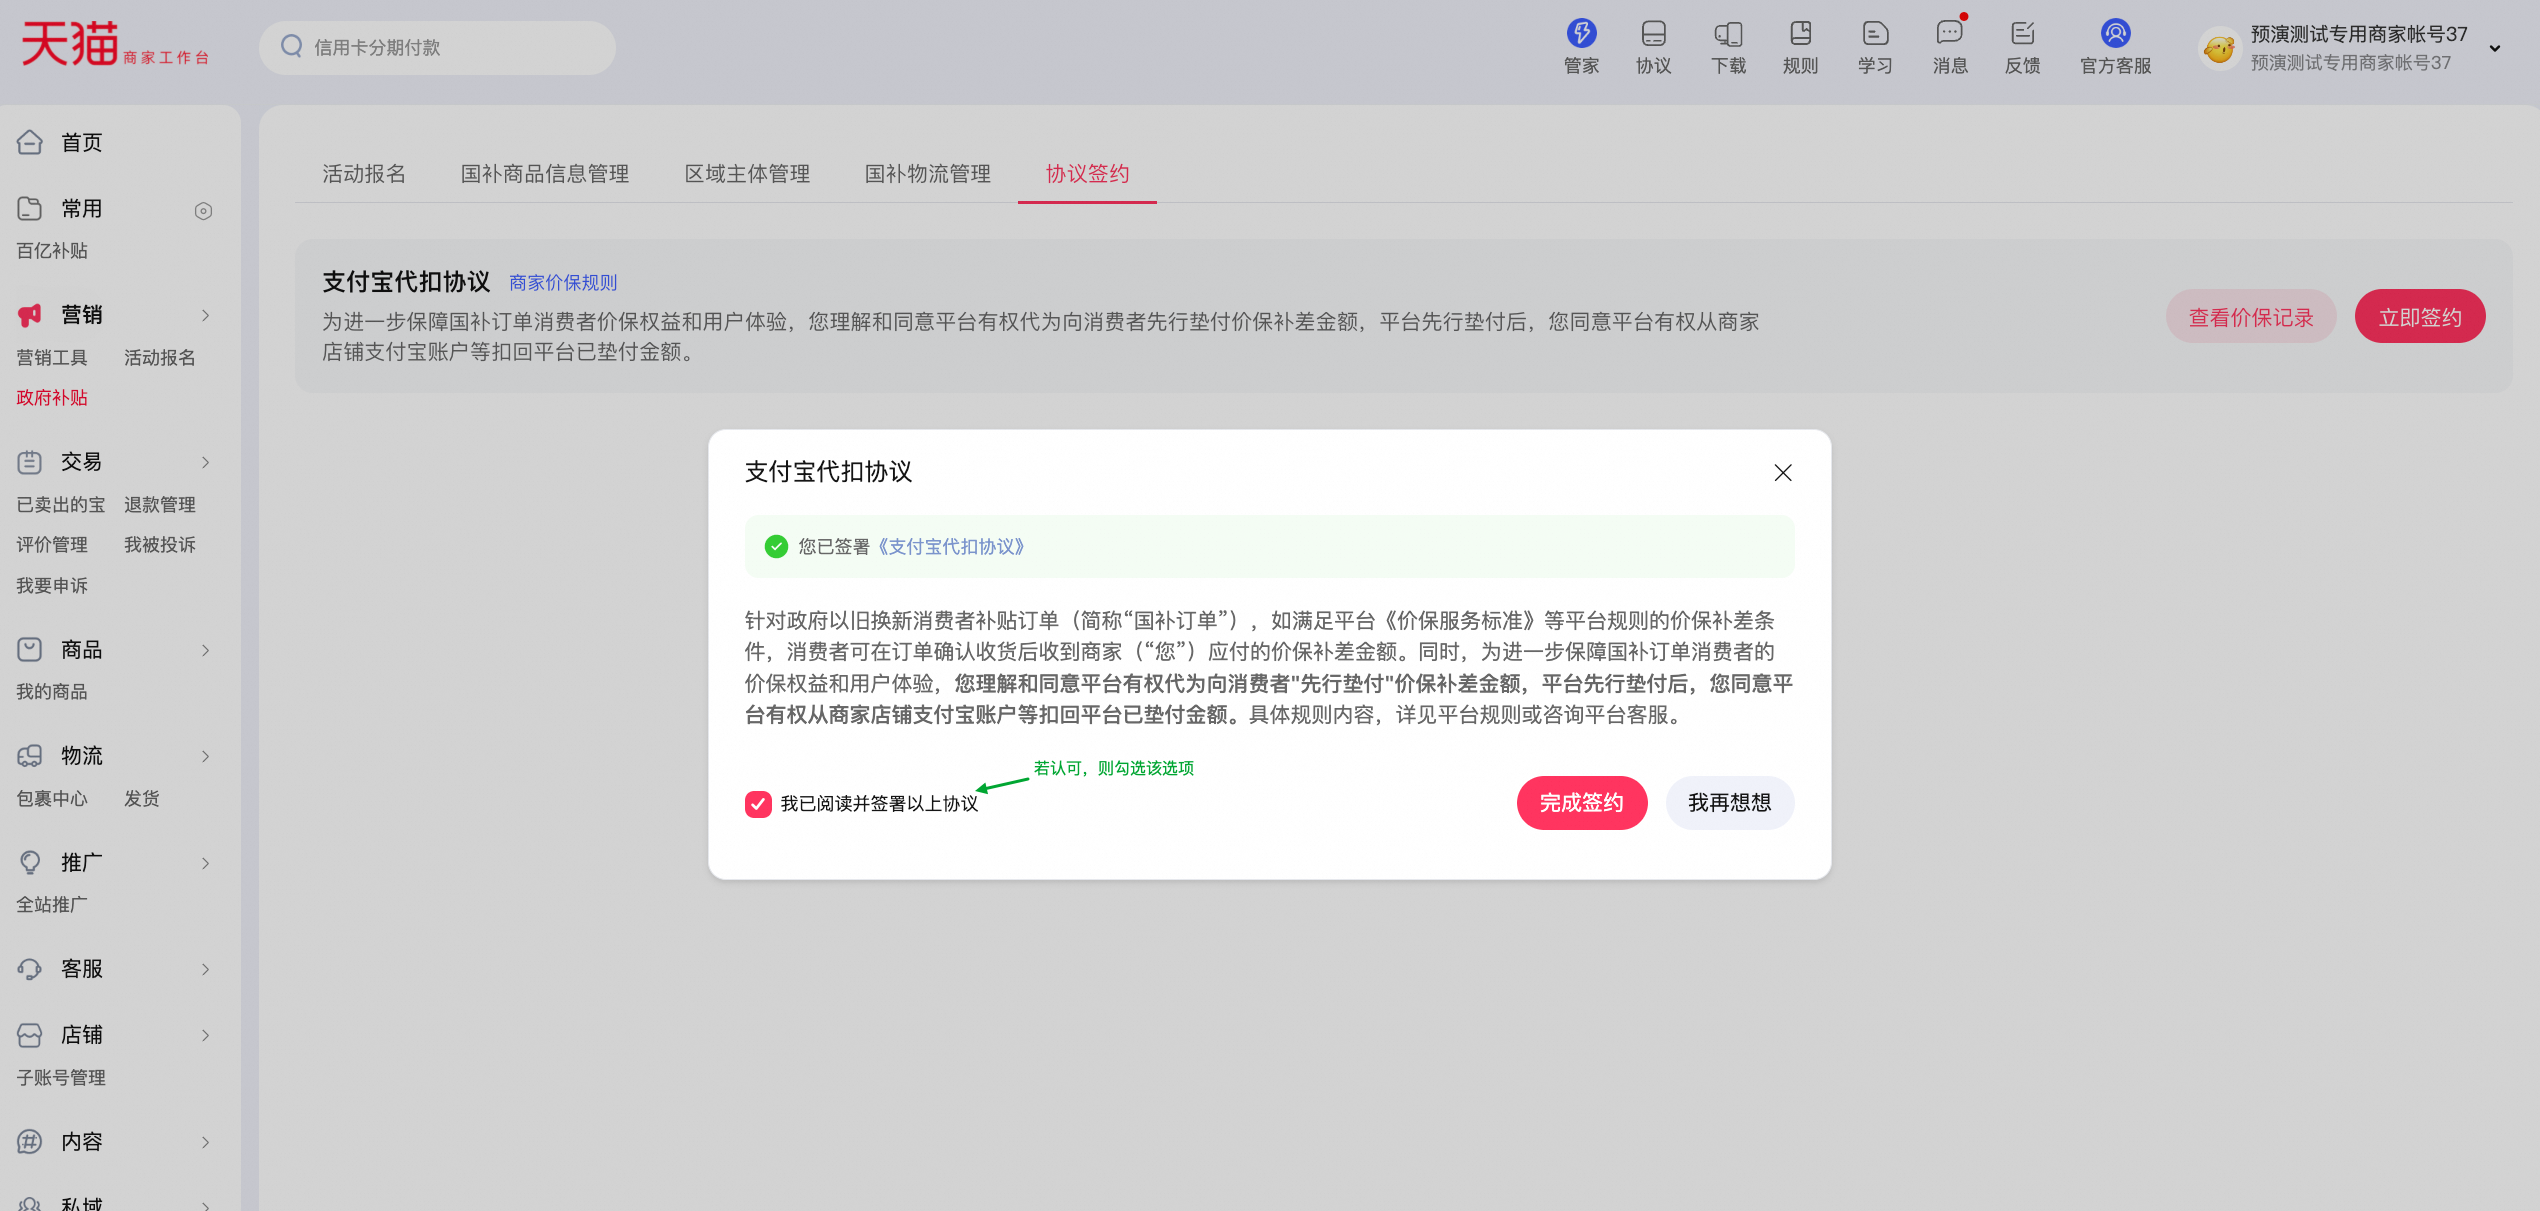Image resolution: width=2540 pixels, height=1211 pixels.
Task: Open 发货 in the sidebar
Action: [142, 798]
